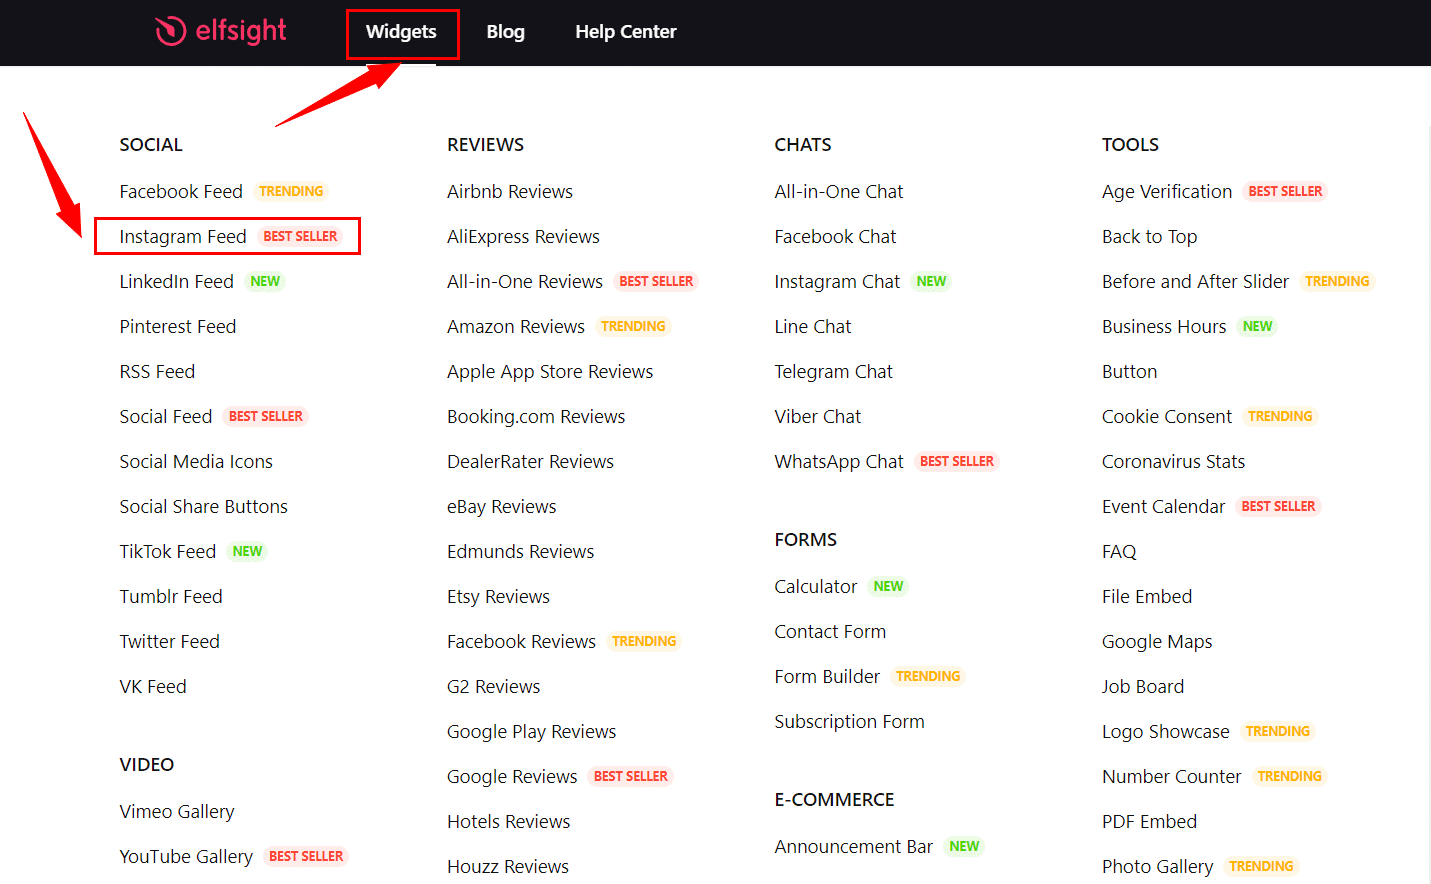Open Coronavirus Stats widget

pyautogui.click(x=1174, y=461)
